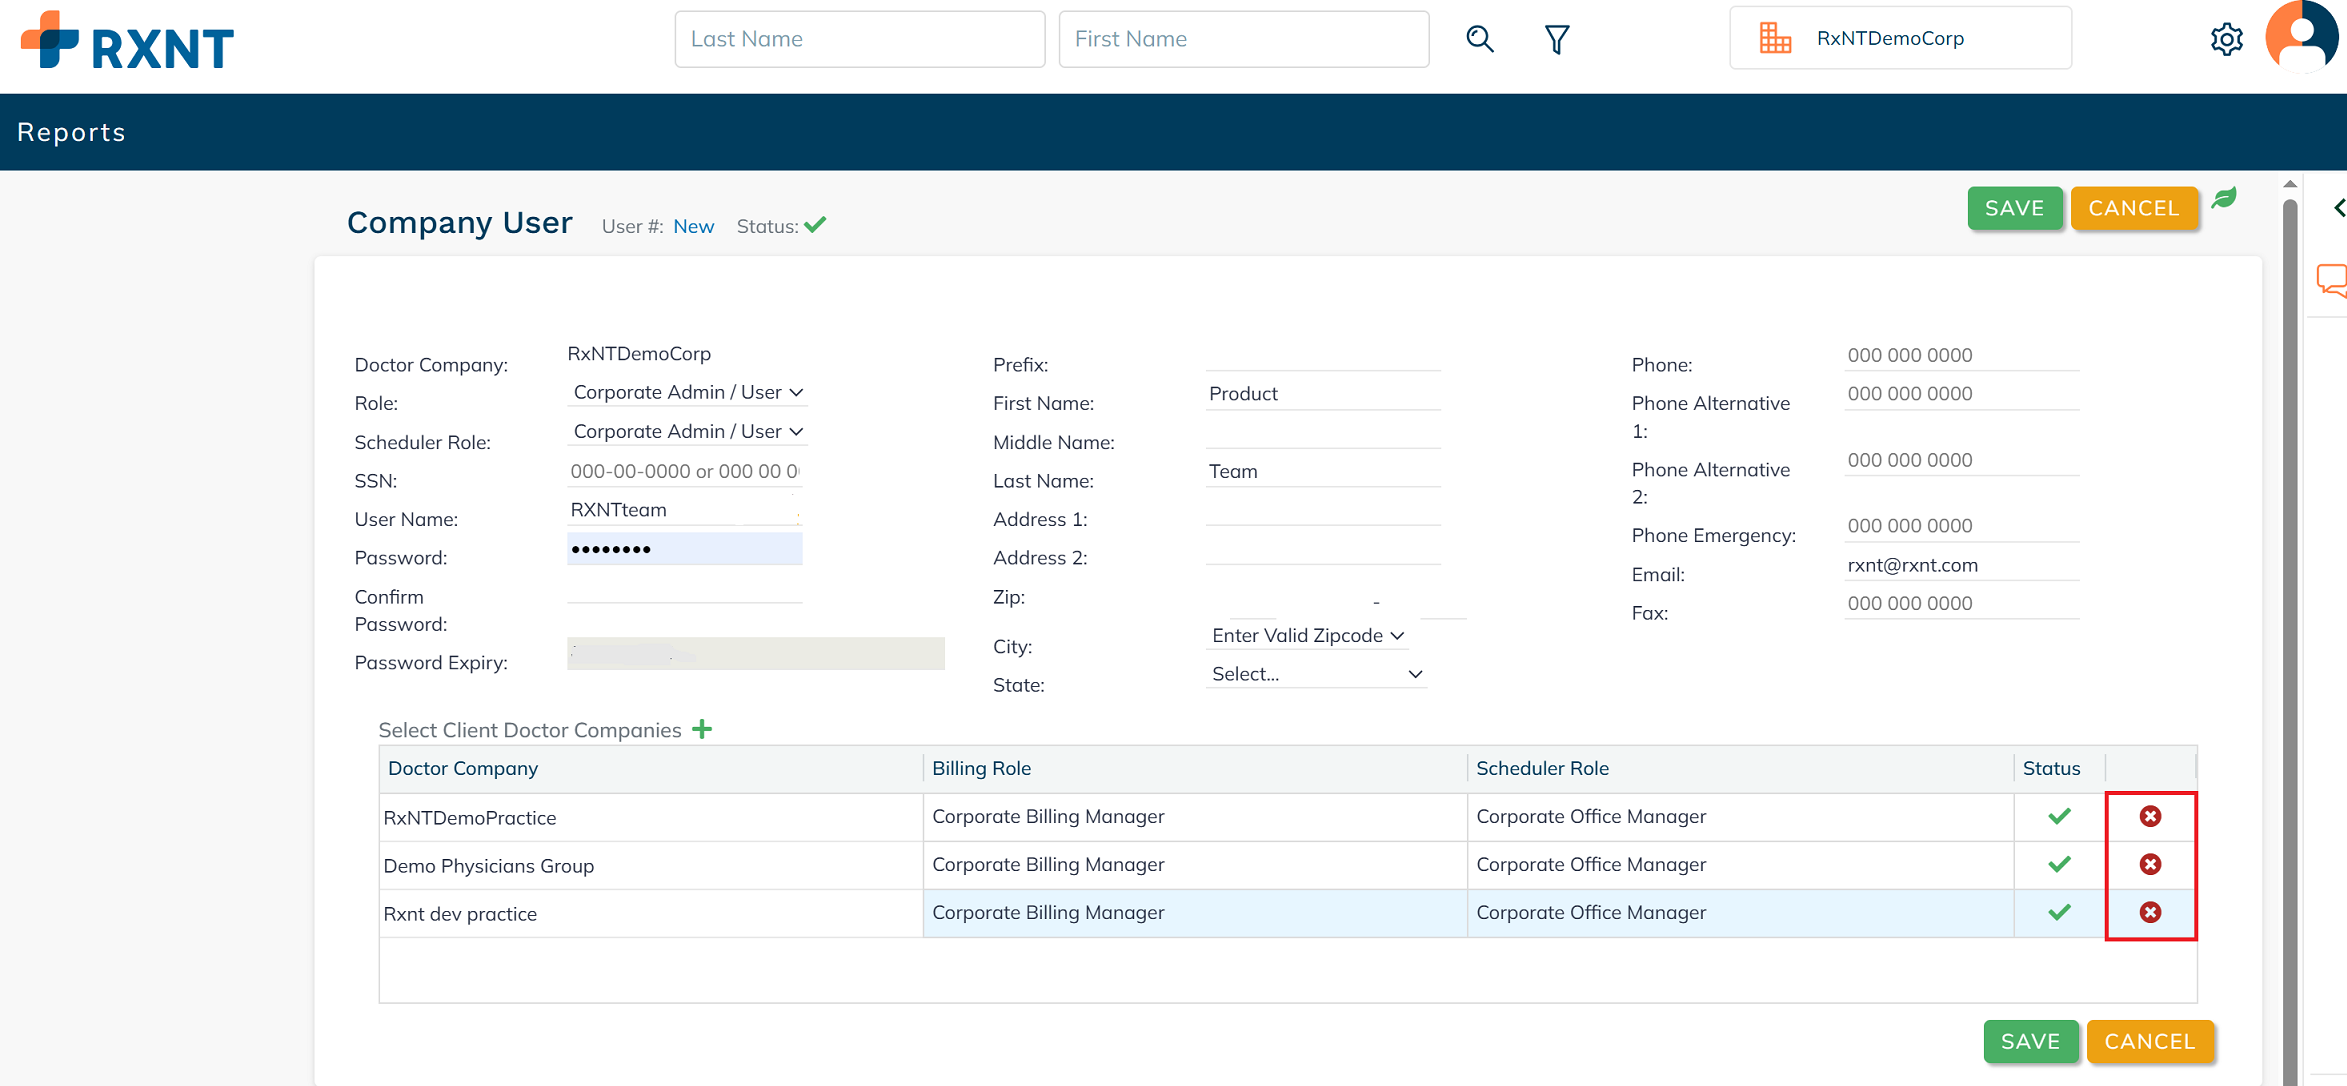
Task: Remove Rxnt dev practice row with red X
Action: point(2150,912)
